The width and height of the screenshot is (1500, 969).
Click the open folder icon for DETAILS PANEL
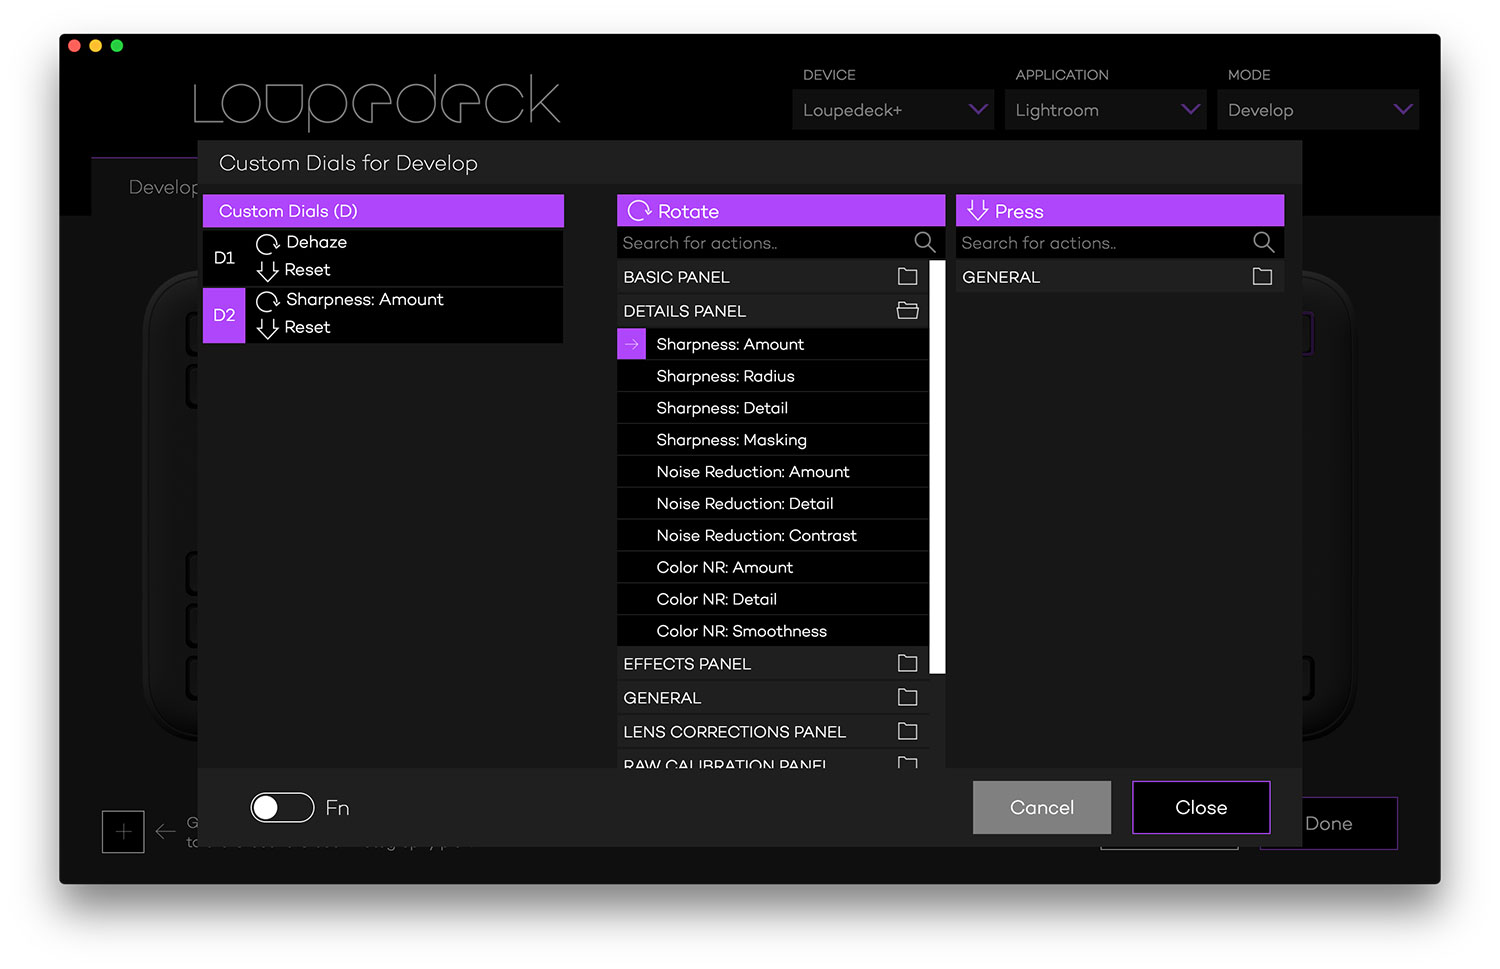point(908,310)
